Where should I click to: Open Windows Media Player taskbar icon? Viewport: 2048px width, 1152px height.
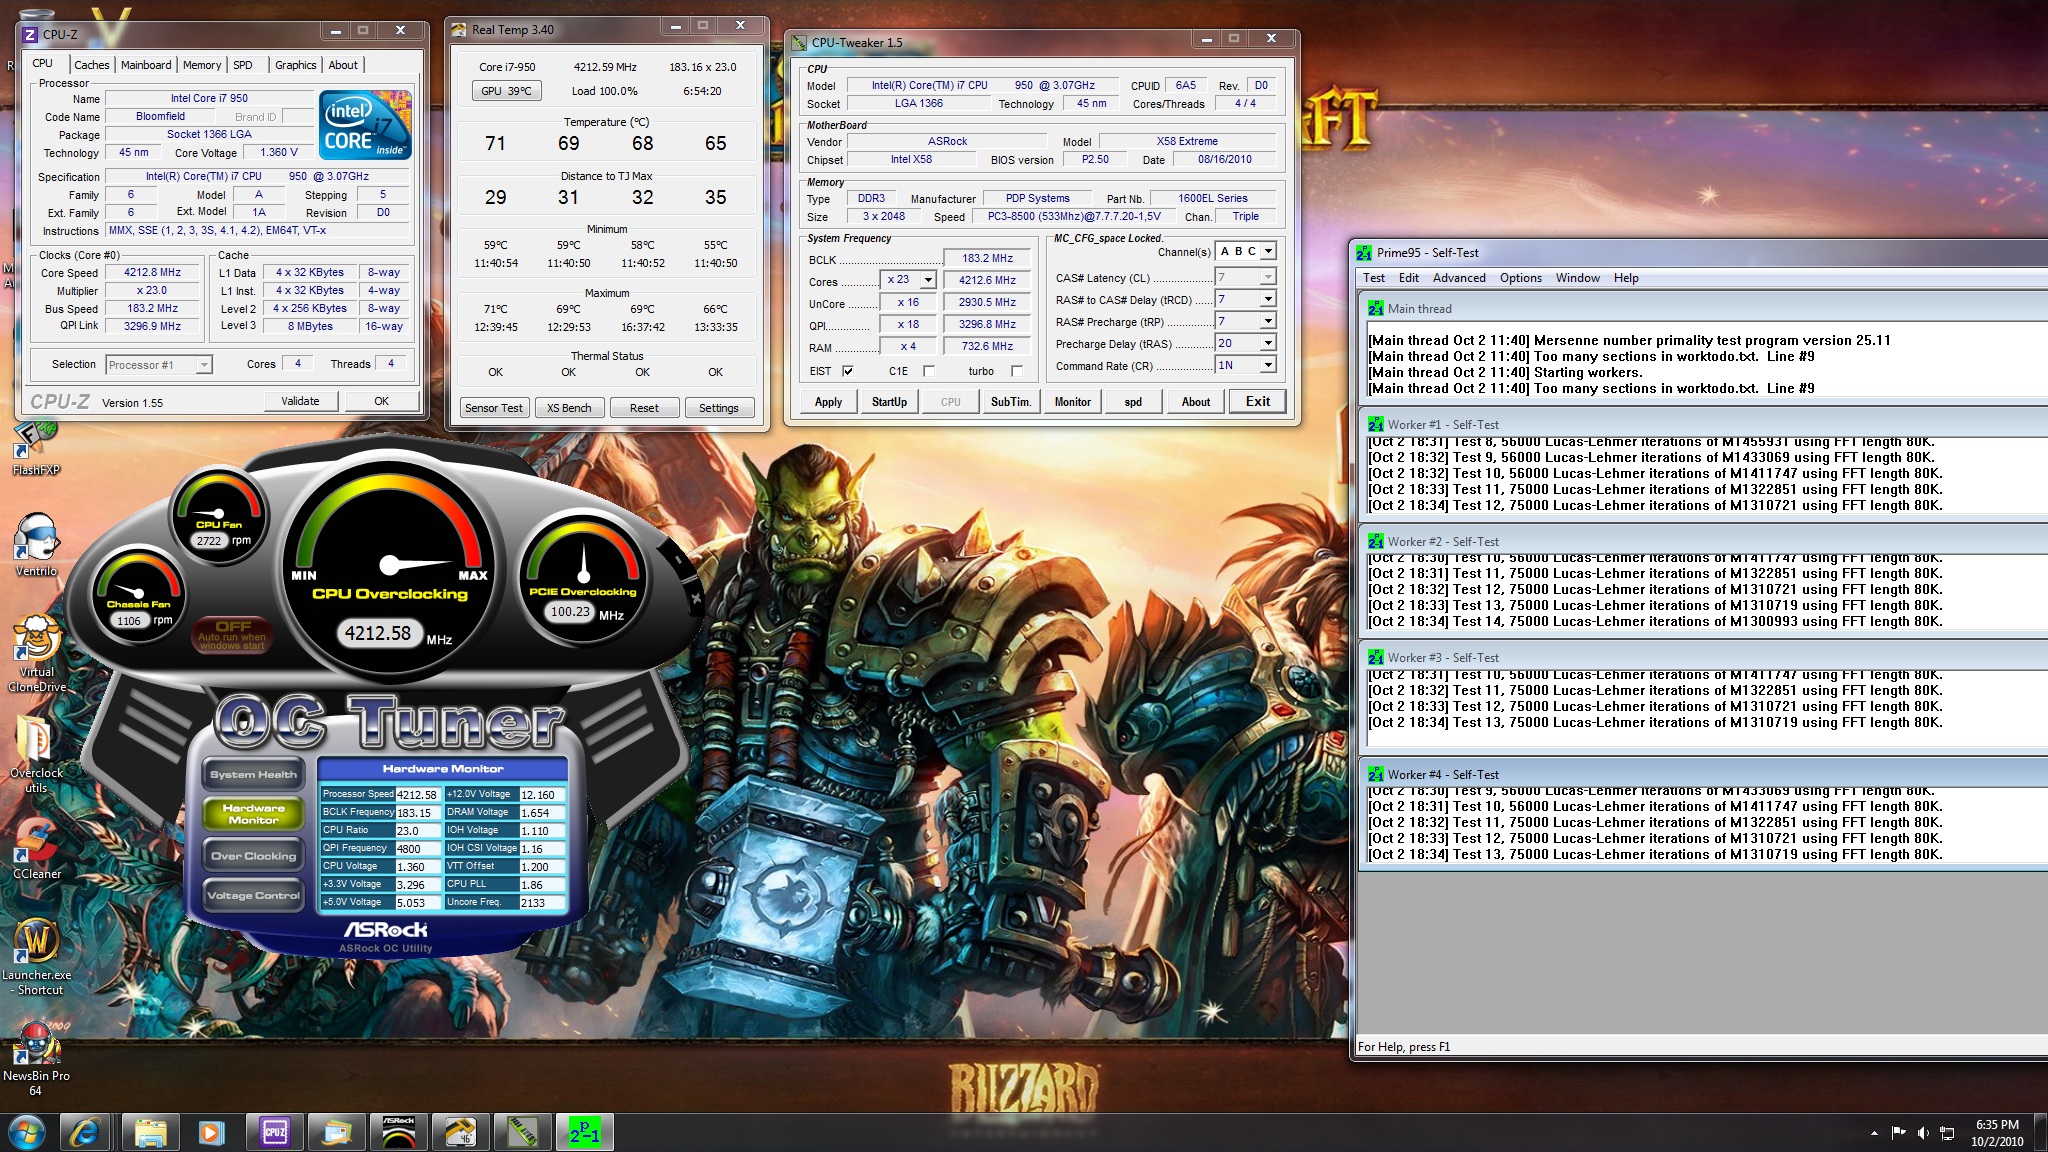pos(211,1133)
